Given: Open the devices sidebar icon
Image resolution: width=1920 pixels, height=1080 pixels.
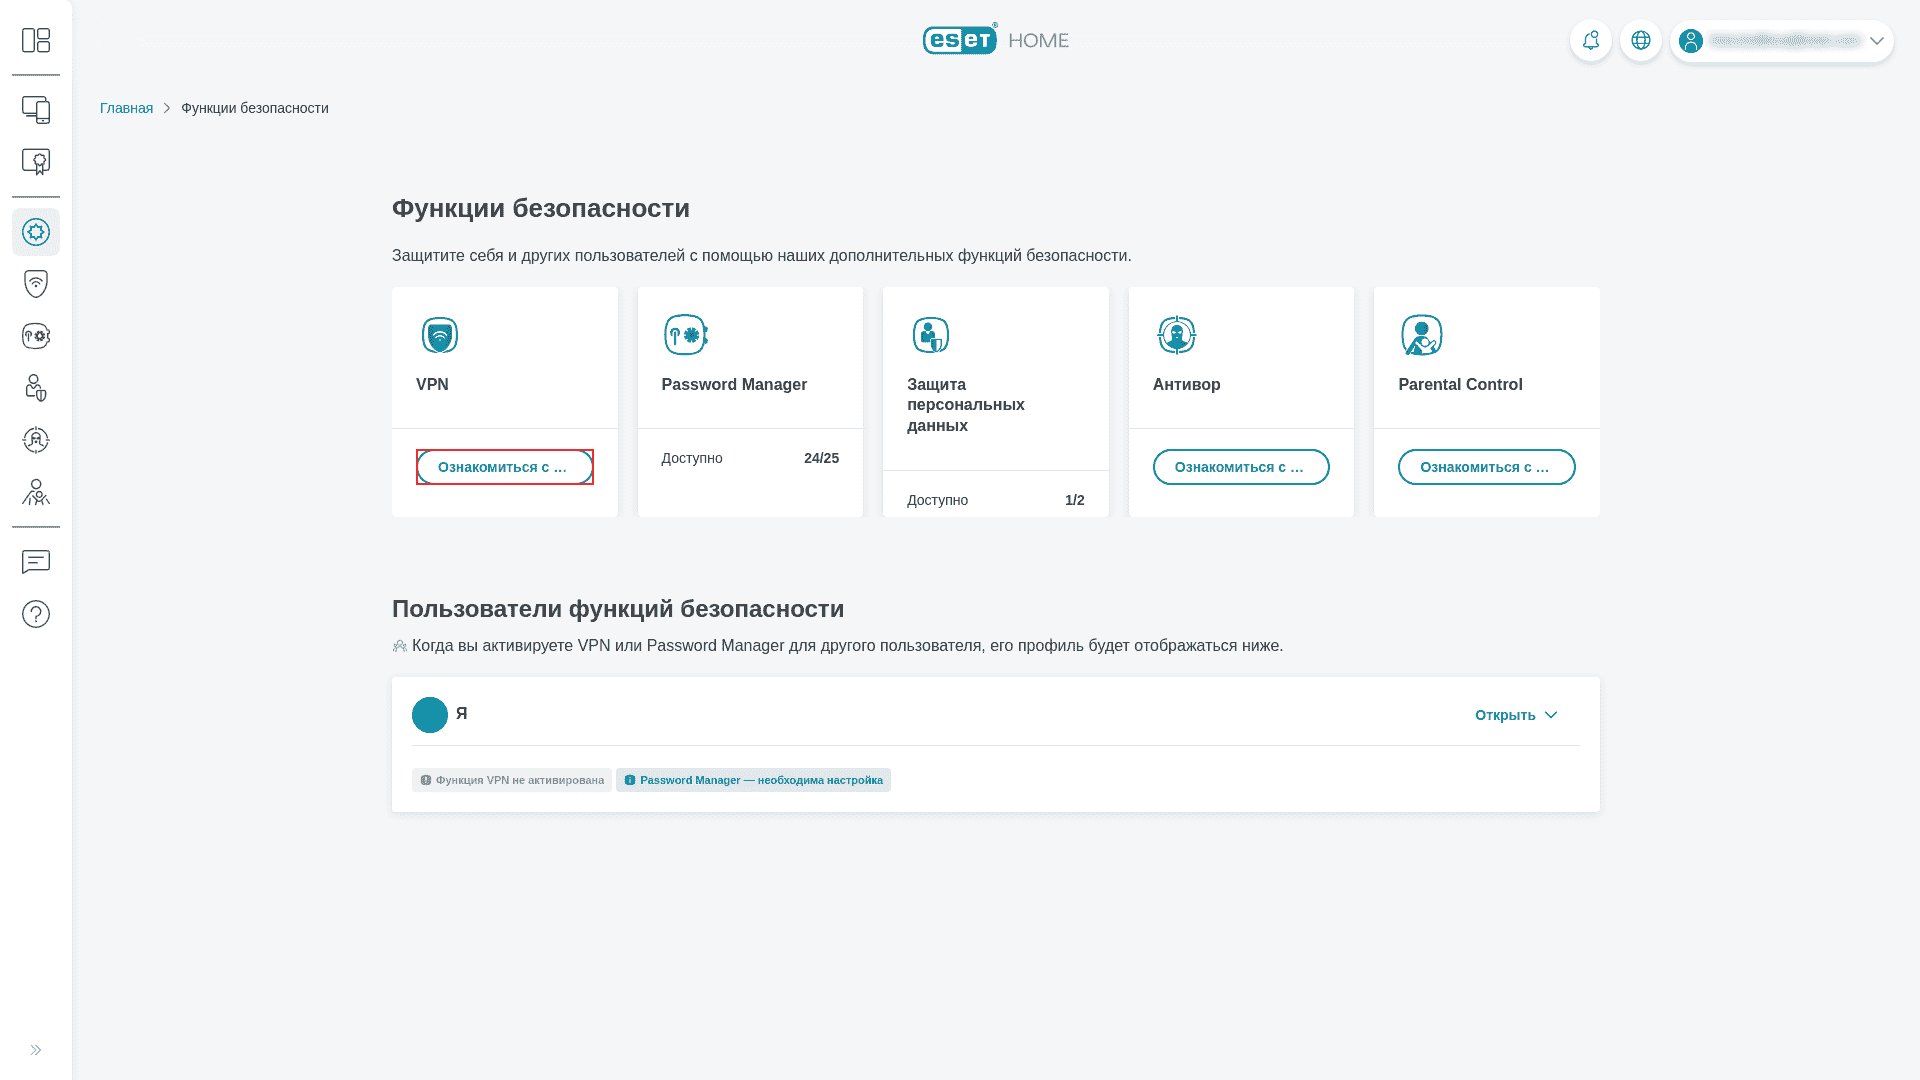Looking at the screenshot, I should click(x=36, y=110).
